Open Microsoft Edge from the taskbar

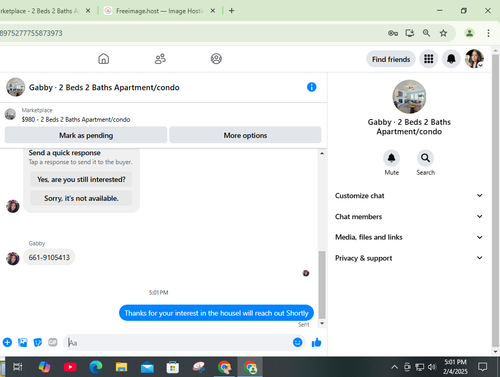click(x=96, y=367)
